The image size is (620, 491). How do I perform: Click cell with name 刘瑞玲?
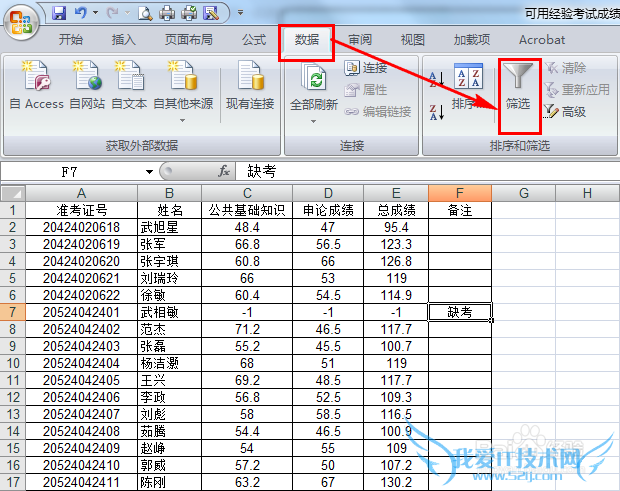point(170,278)
